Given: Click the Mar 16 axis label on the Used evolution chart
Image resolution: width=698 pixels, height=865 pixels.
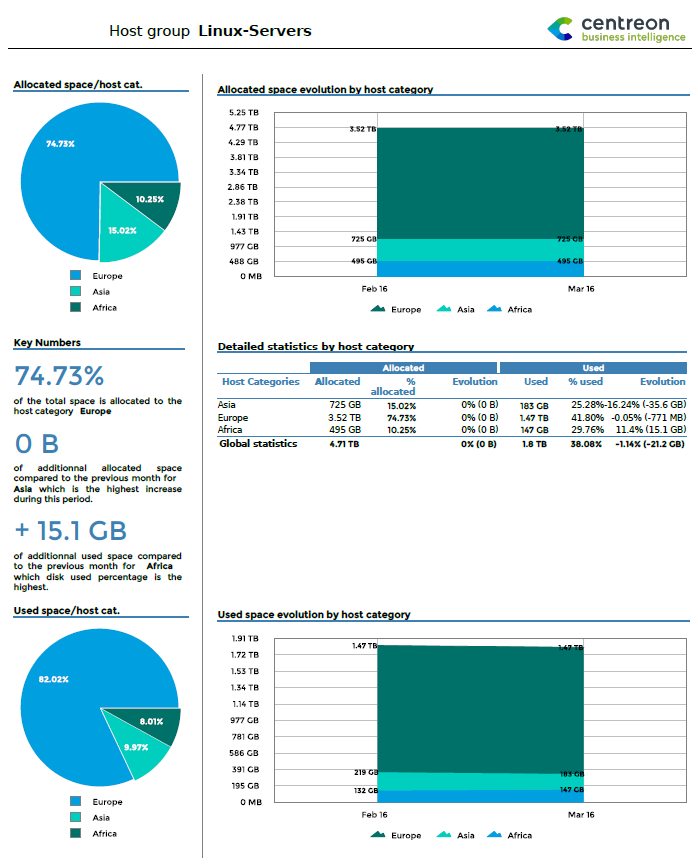Looking at the screenshot, I should pos(581,815).
